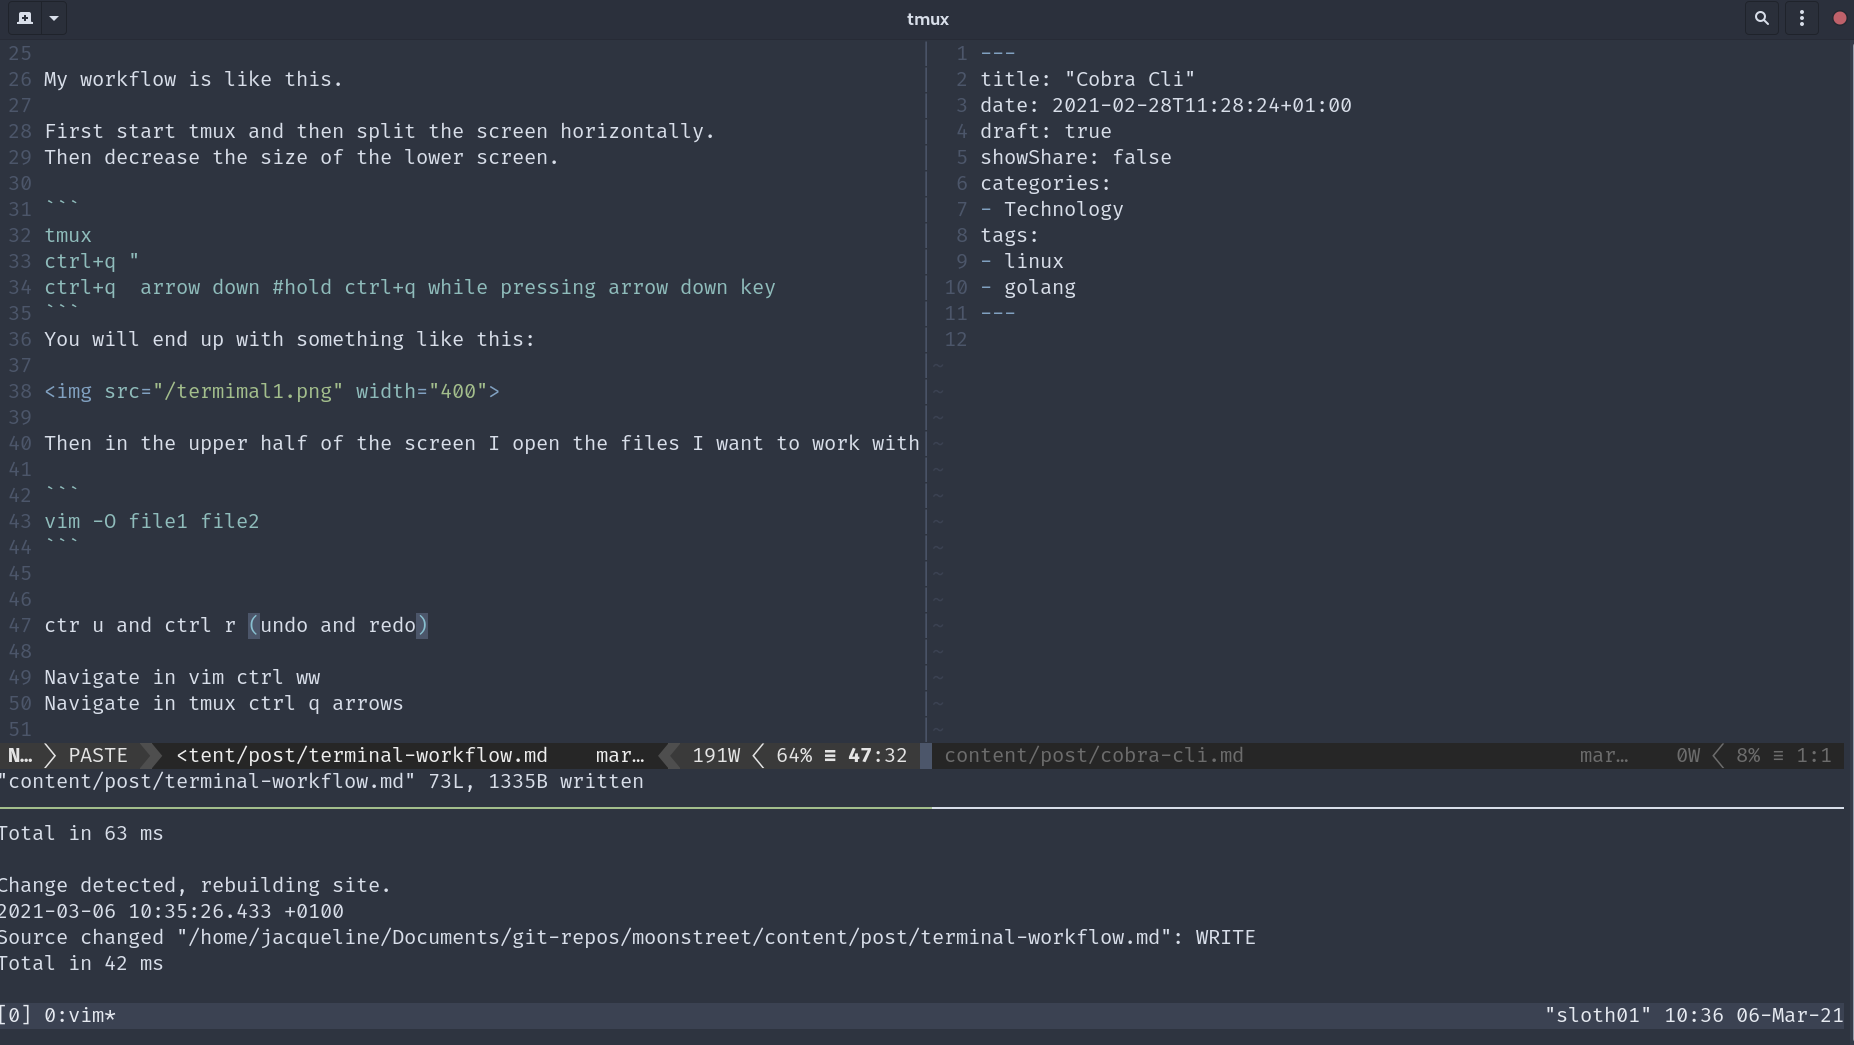Click the "arrow down #hold ctrl+q" line

pyautogui.click(x=410, y=287)
